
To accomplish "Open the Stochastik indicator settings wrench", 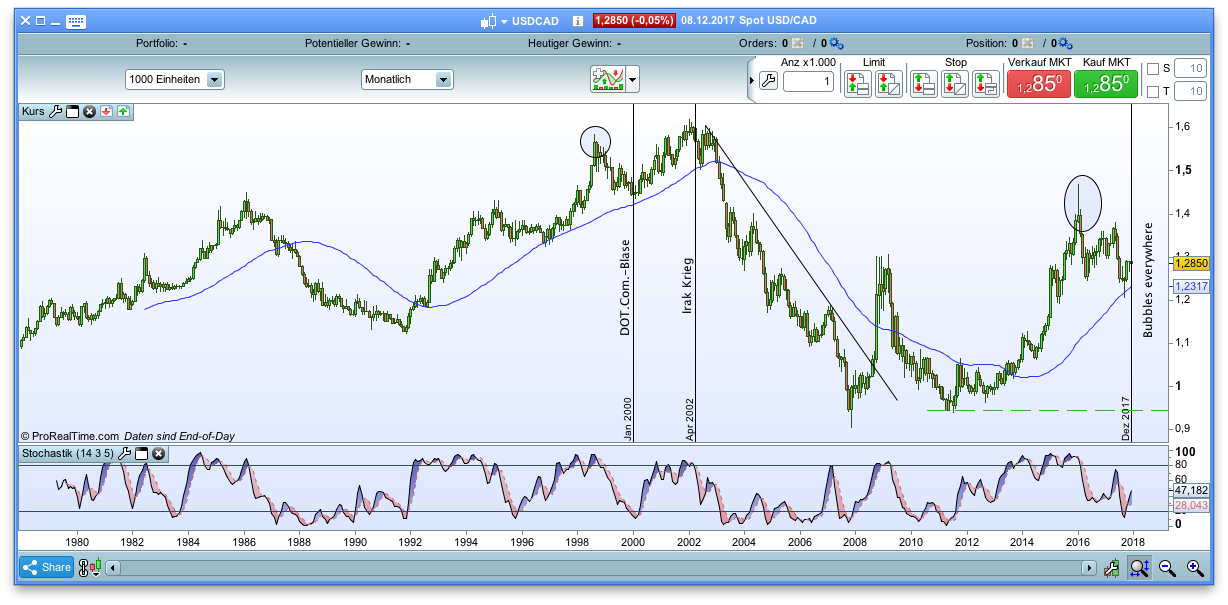I will coord(125,453).
